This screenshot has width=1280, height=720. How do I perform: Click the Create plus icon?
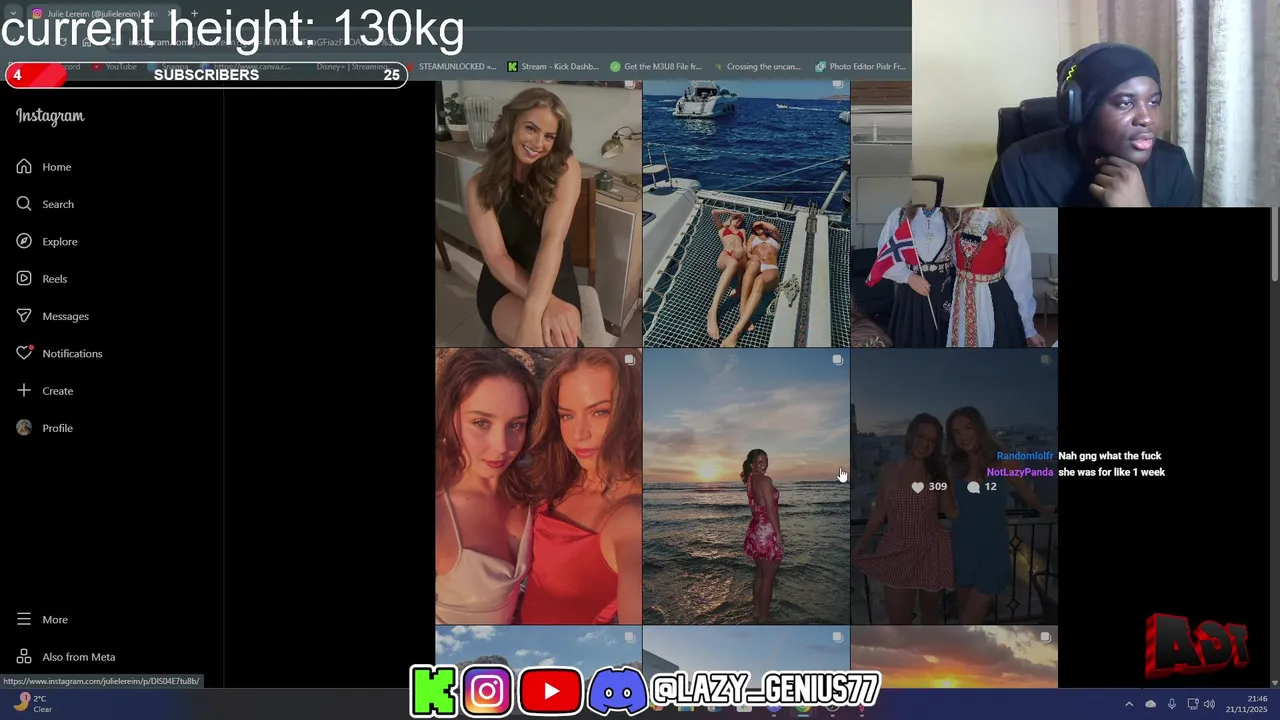click(x=24, y=391)
